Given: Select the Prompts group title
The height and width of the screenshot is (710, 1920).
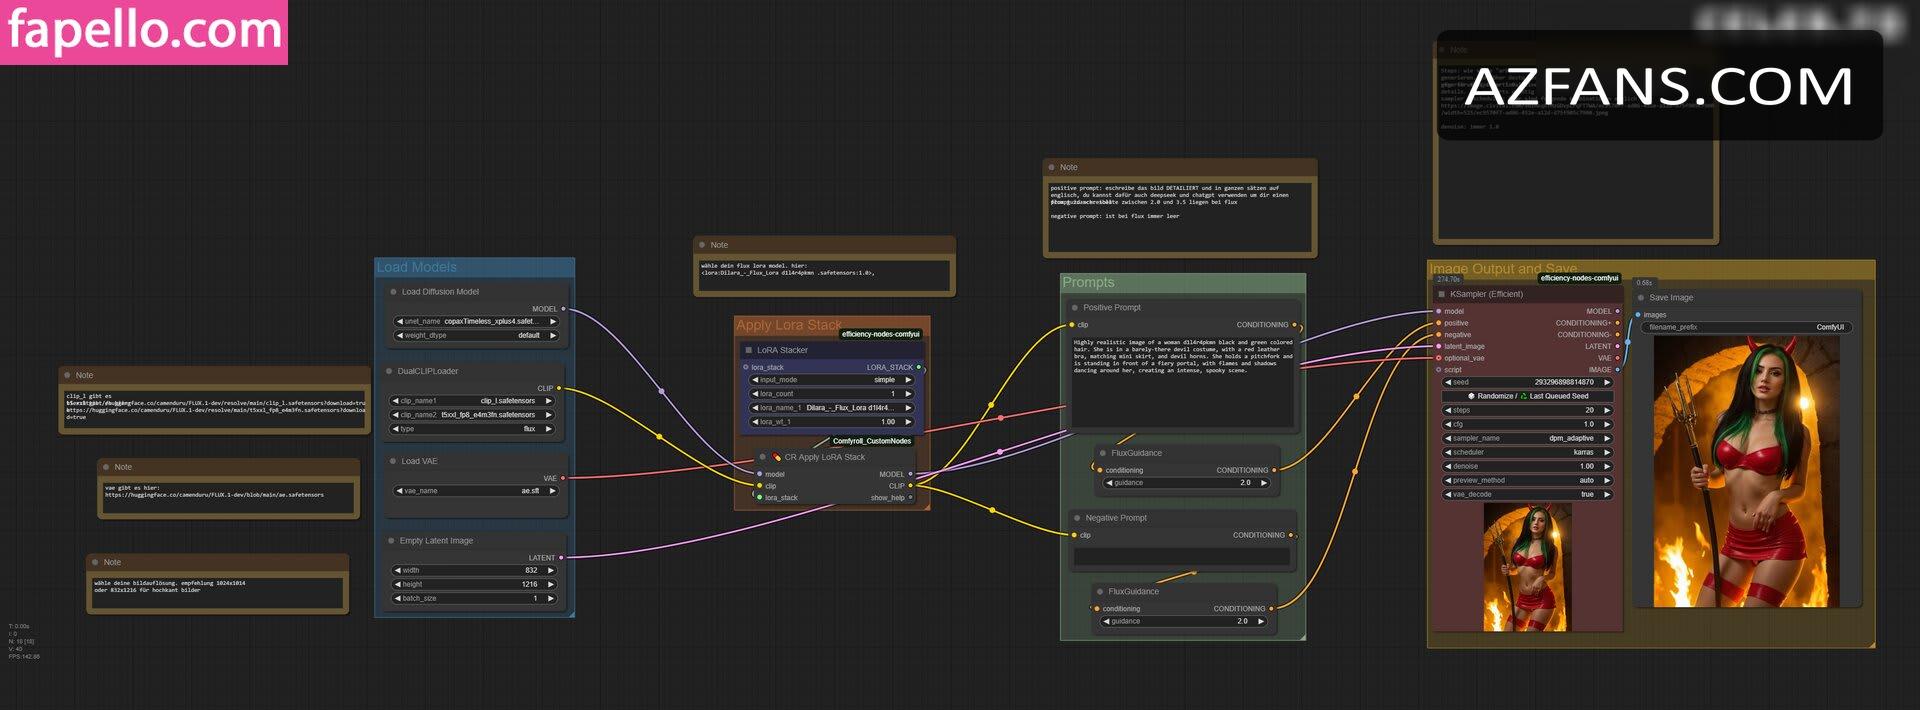Looking at the screenshot, I should pos(1088,283).
